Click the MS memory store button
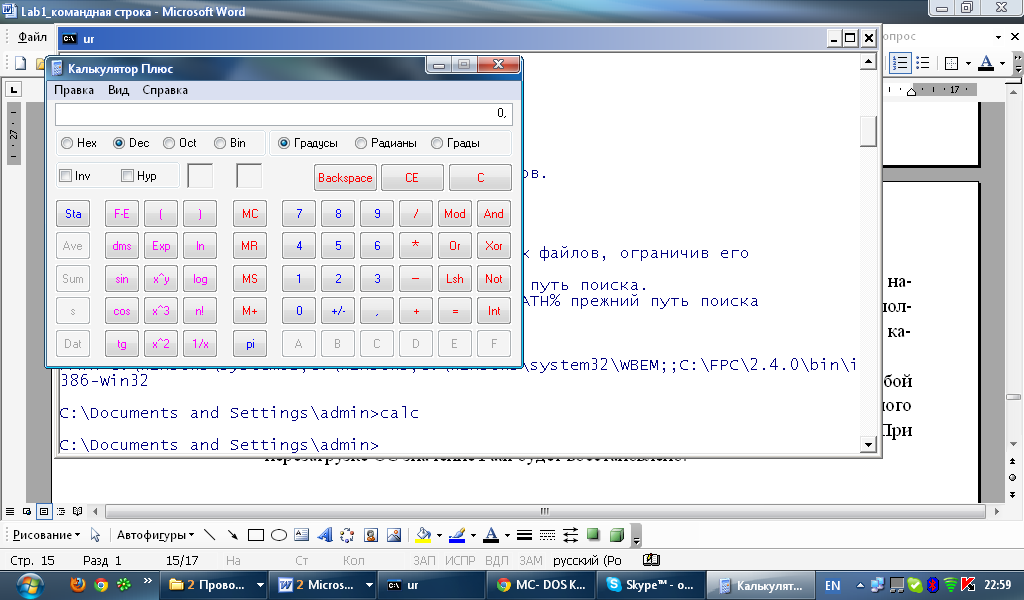Viewport: 1024px width, 600px height. click(250, 279)
